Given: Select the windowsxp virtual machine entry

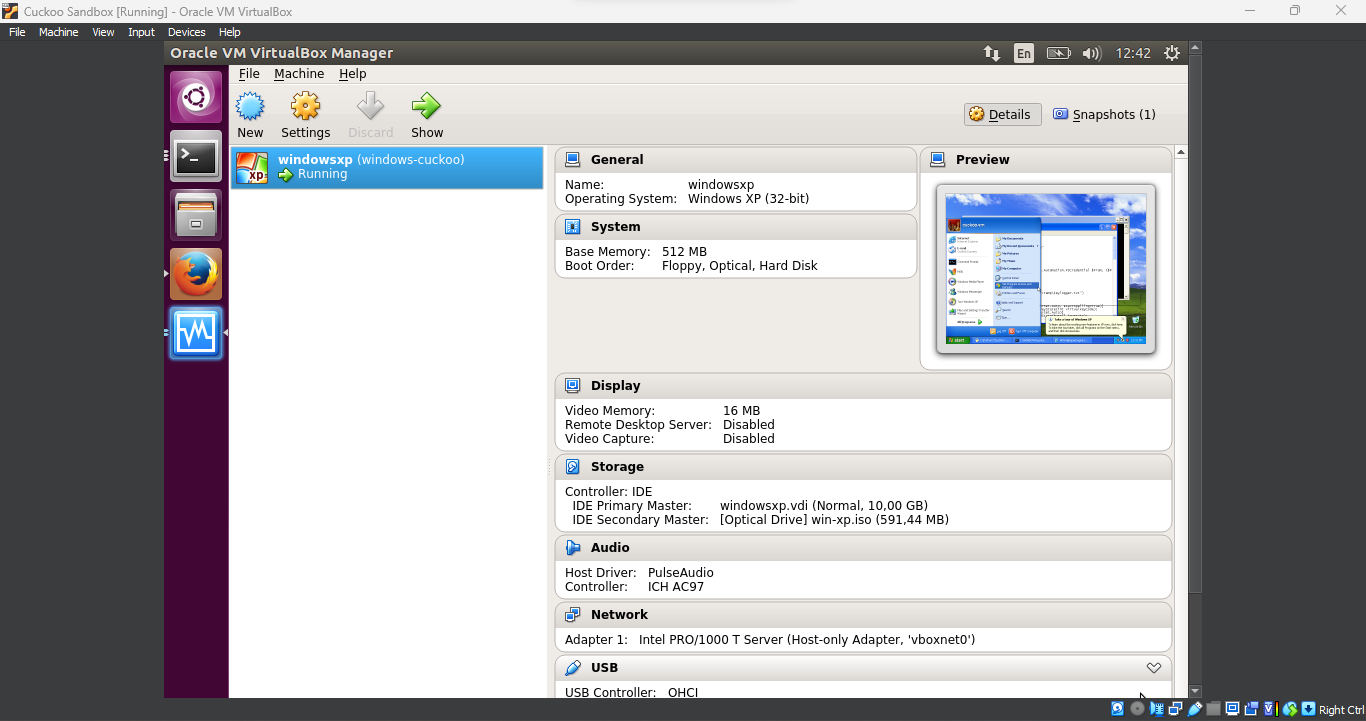Looking at the screenshot, I should point(387,168).
